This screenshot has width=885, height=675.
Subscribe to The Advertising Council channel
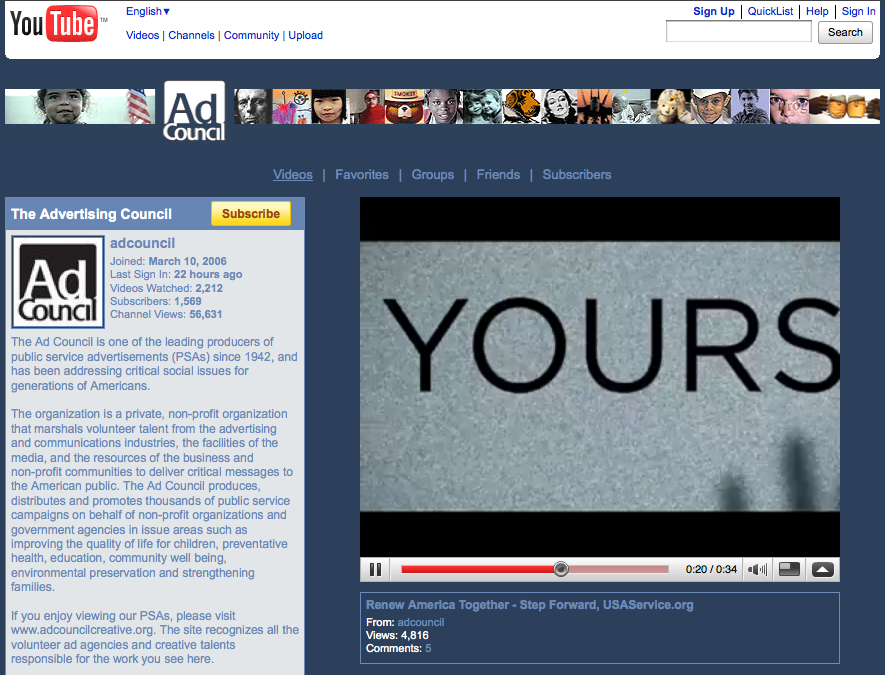point(251,214)
